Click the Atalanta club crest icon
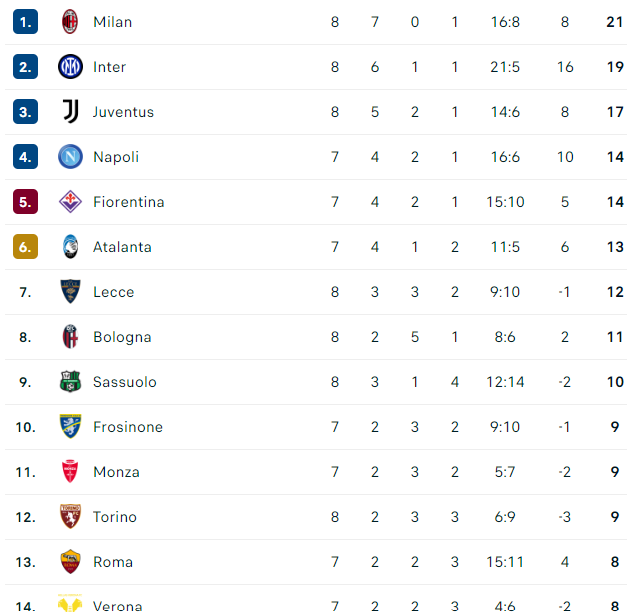627x612 pixels. 70,247
